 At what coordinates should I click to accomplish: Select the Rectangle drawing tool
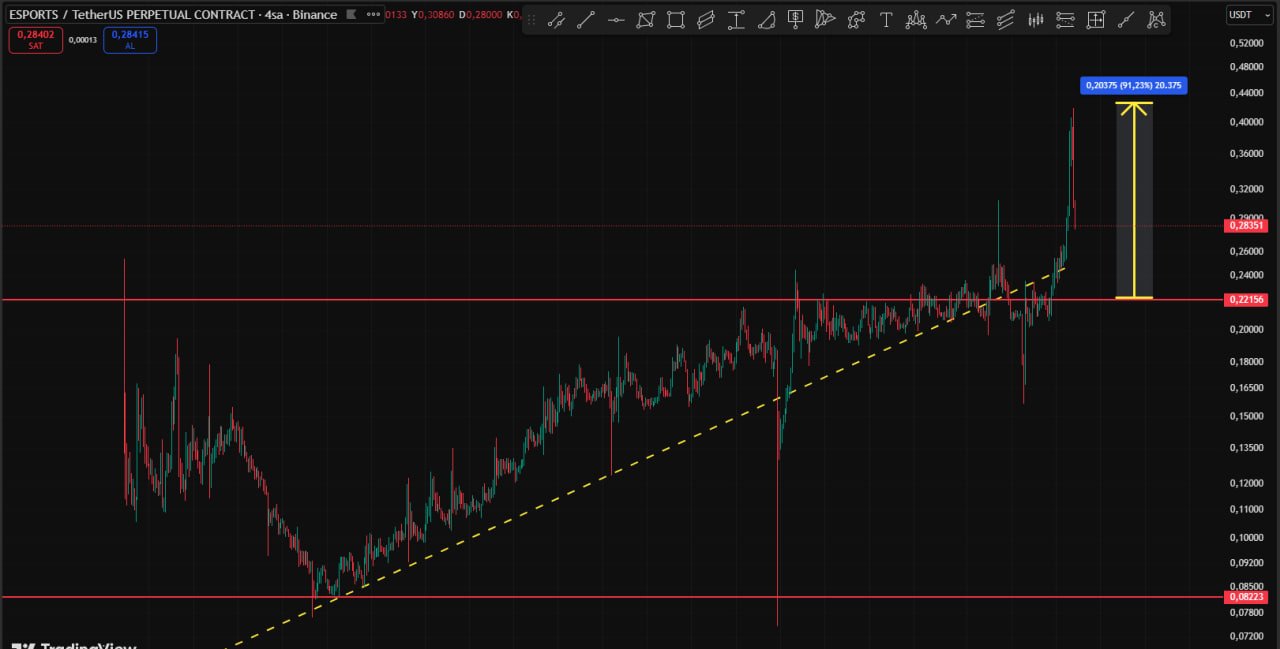click(676, 20)
